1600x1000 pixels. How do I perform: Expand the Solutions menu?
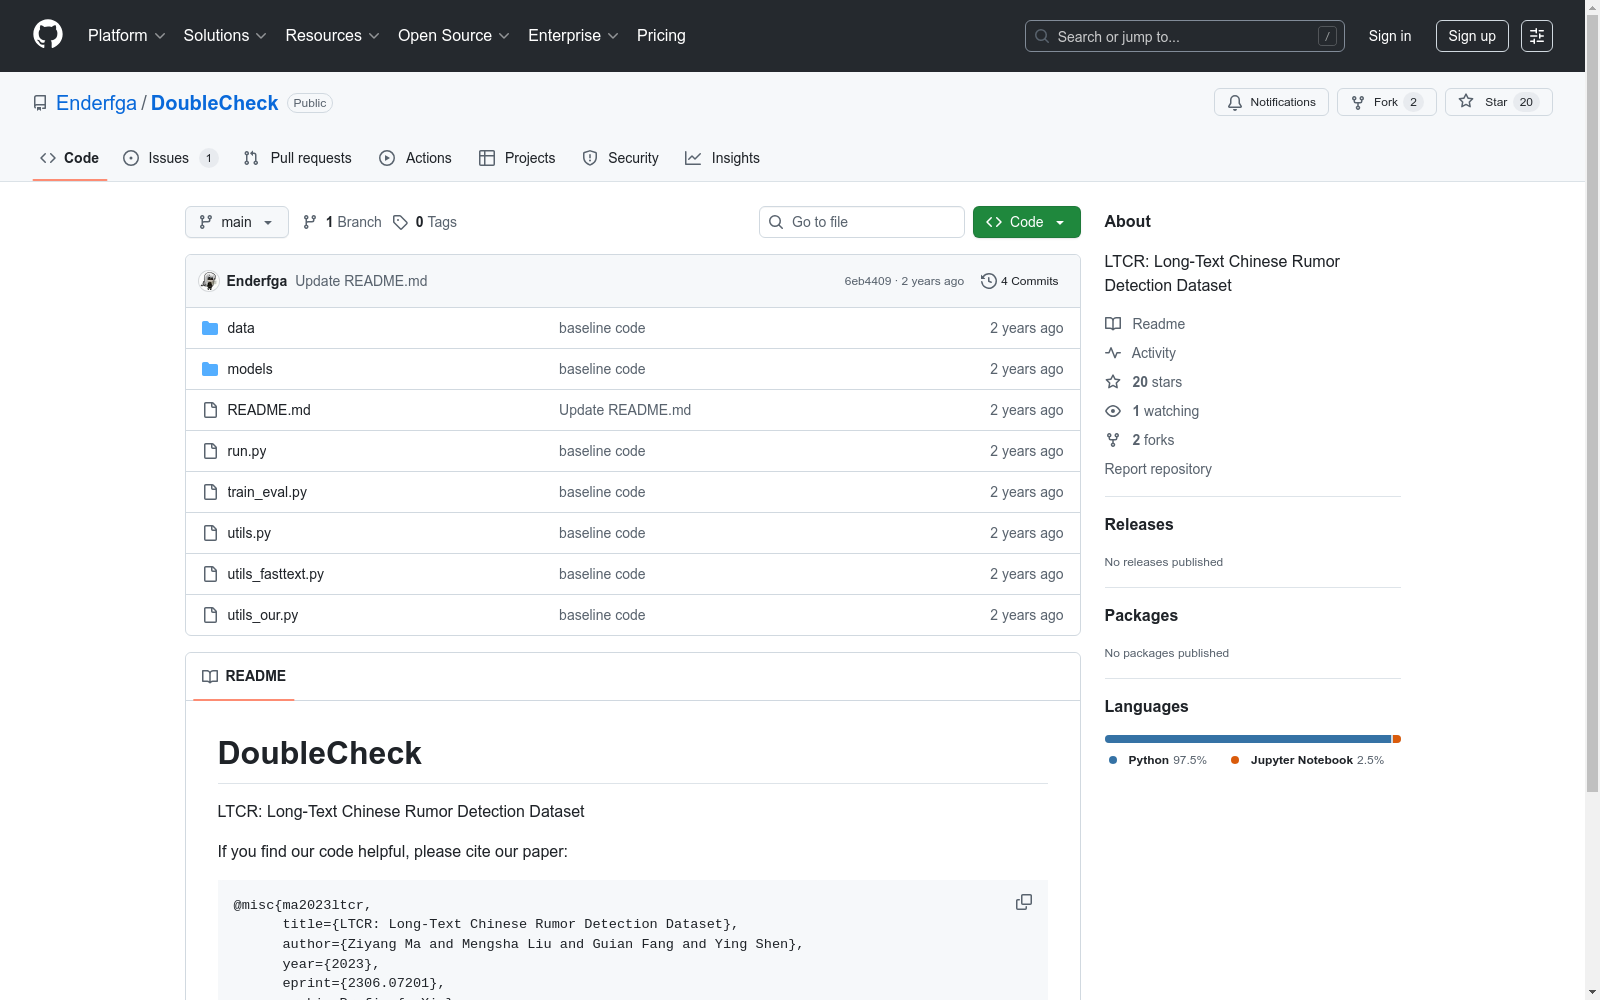[x=225, y=36]
